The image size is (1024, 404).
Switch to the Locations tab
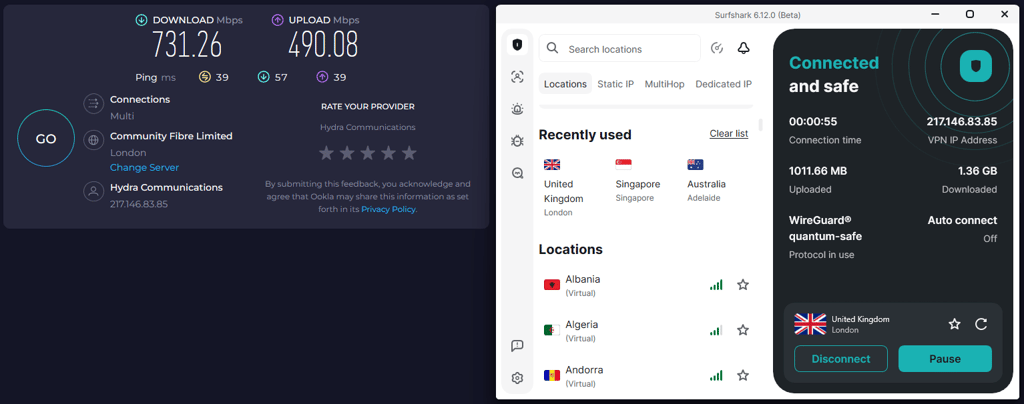(x=566, y=84)
